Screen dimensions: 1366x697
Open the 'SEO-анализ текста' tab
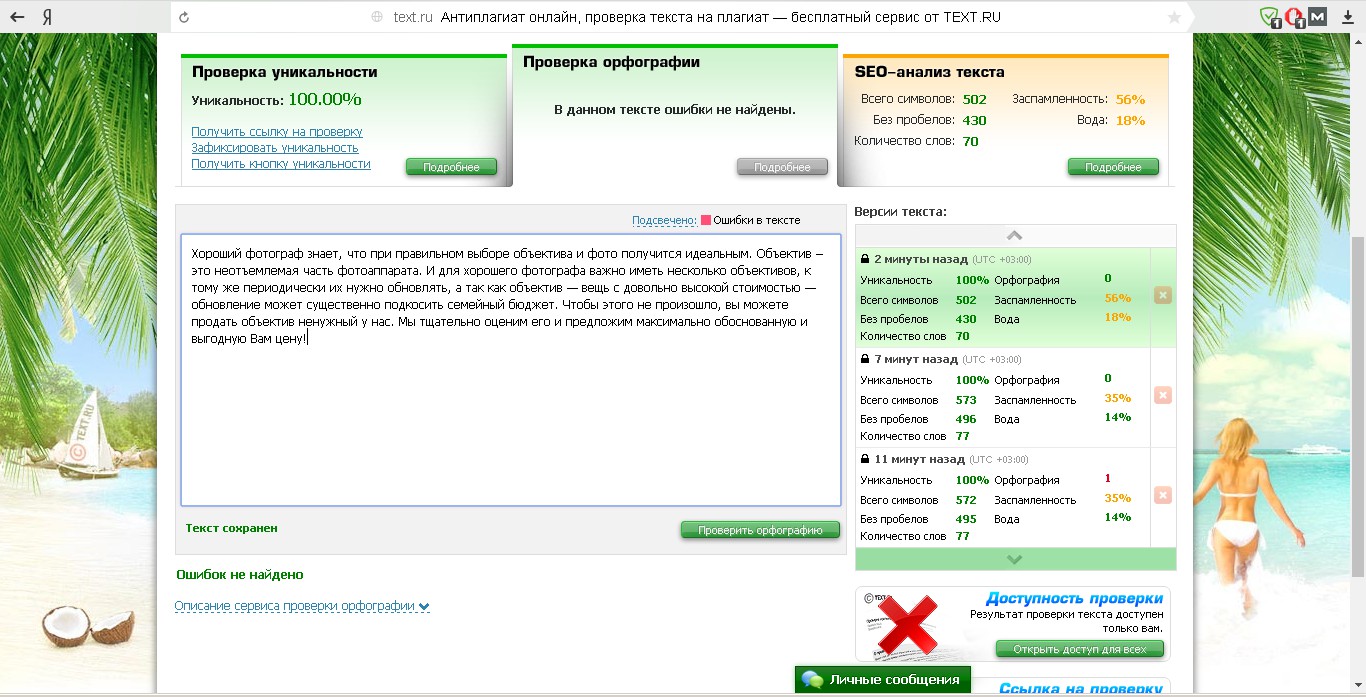(x=930, y=72)
